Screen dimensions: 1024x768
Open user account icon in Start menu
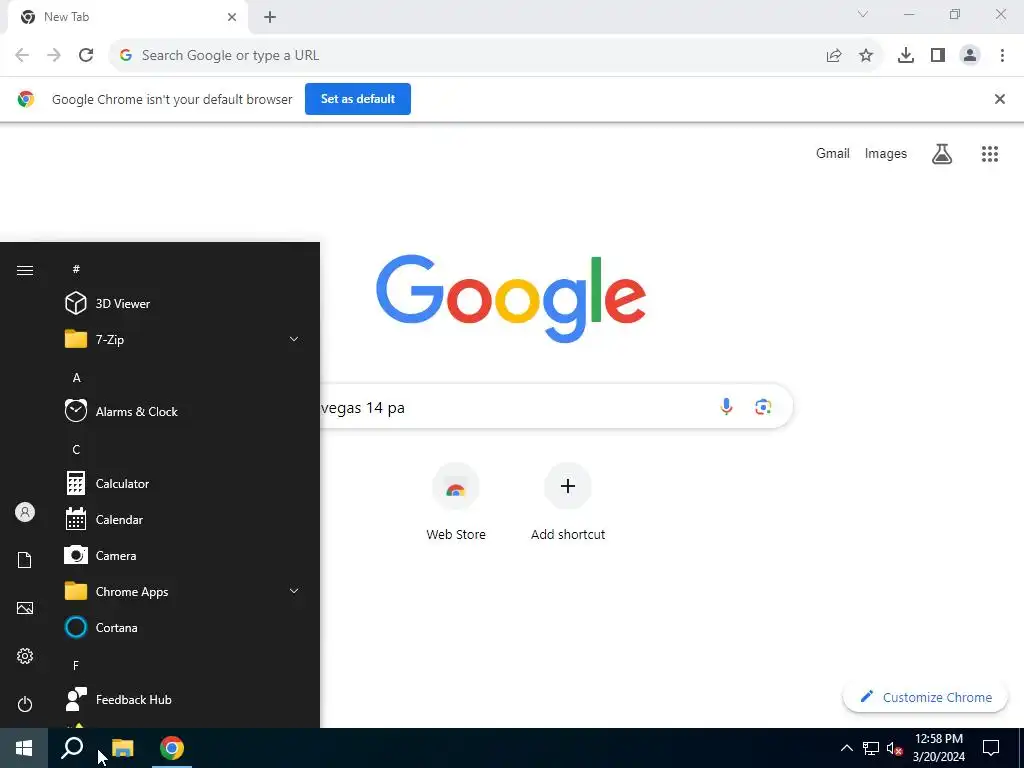pos(25,512)
